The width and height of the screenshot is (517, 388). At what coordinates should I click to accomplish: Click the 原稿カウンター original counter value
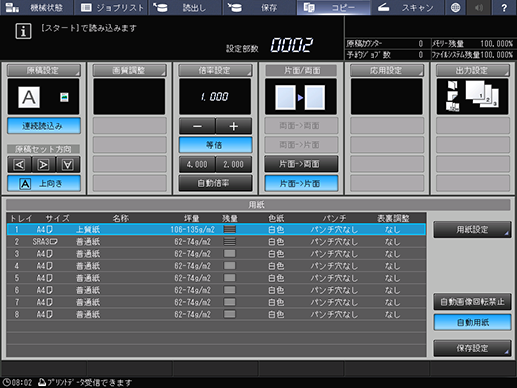point(421,44)
